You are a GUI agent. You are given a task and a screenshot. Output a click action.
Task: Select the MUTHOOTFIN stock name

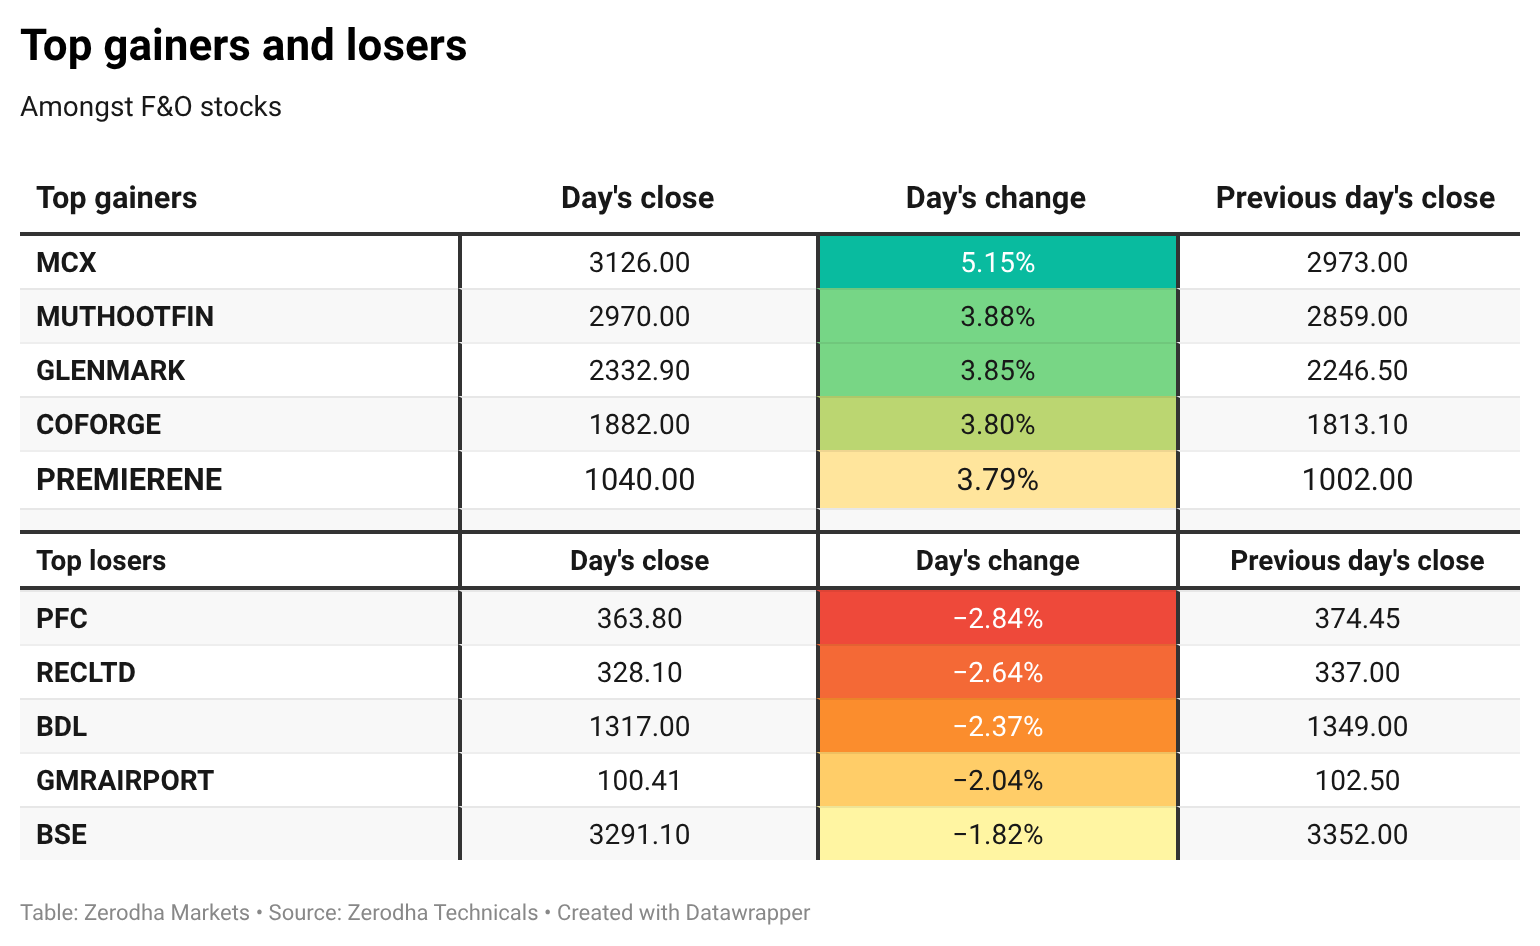[x=125, y=316]
